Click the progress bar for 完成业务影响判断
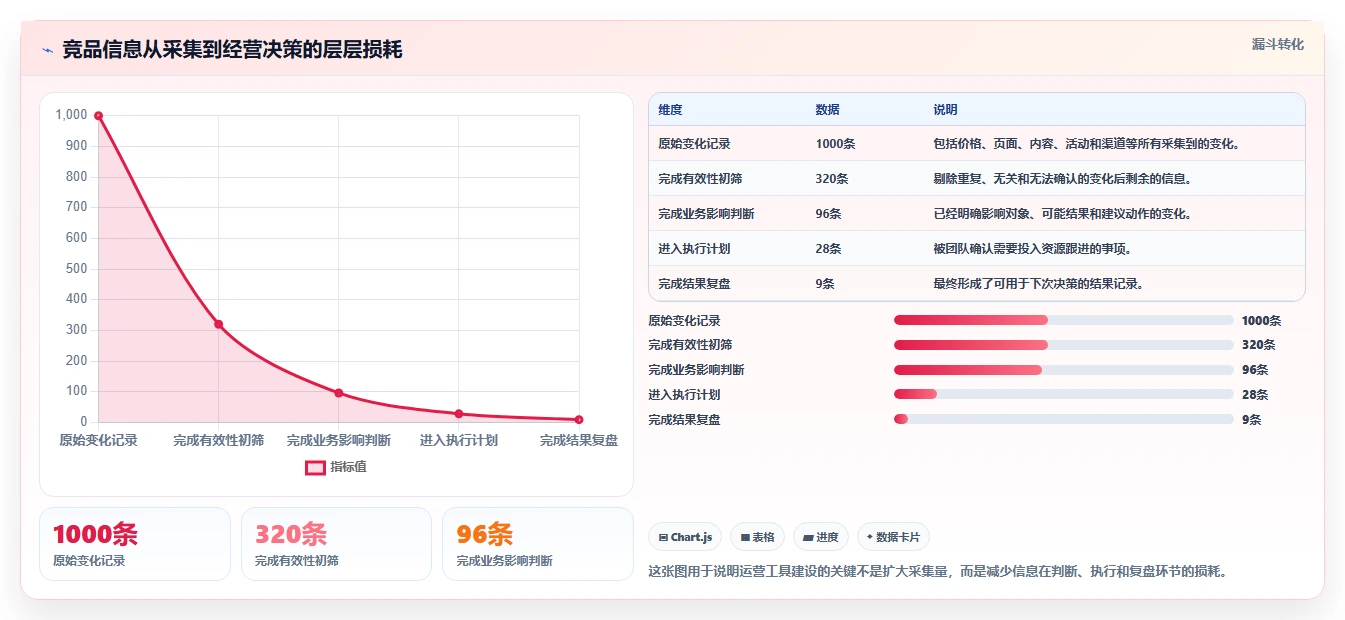 1063,370
